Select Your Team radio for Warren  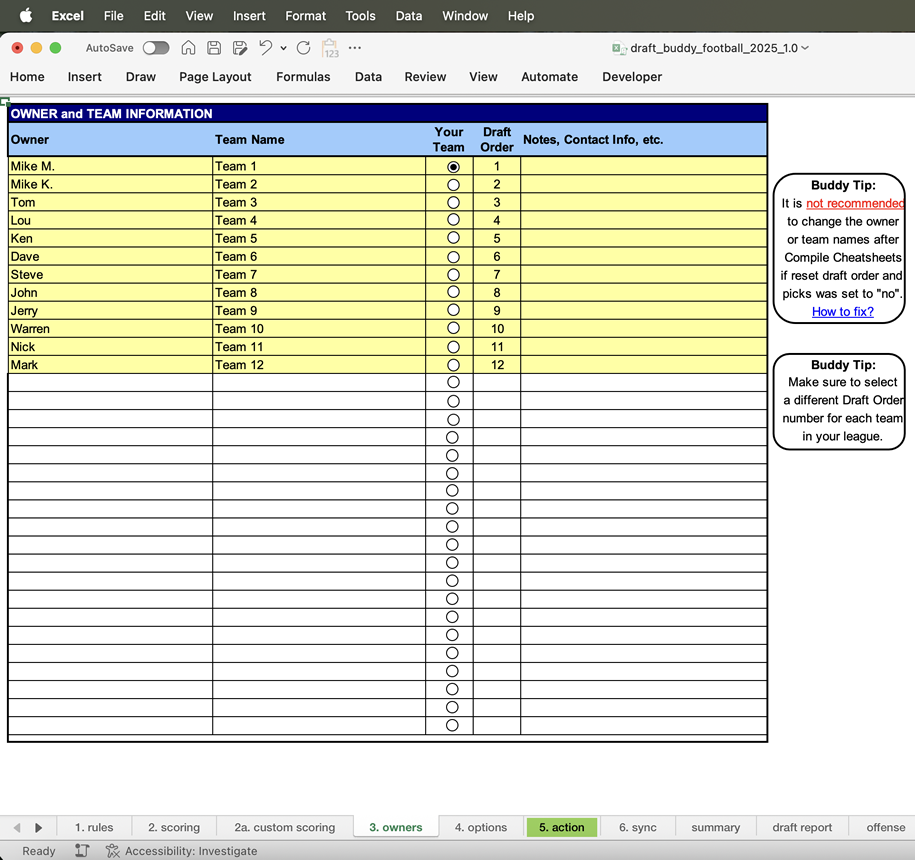pos(453,328)
